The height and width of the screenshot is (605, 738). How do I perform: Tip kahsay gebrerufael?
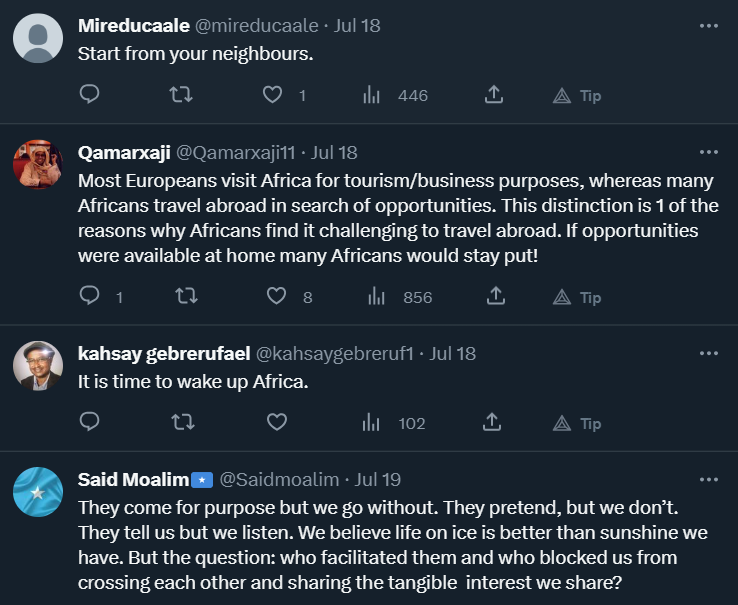coord(577,424)
